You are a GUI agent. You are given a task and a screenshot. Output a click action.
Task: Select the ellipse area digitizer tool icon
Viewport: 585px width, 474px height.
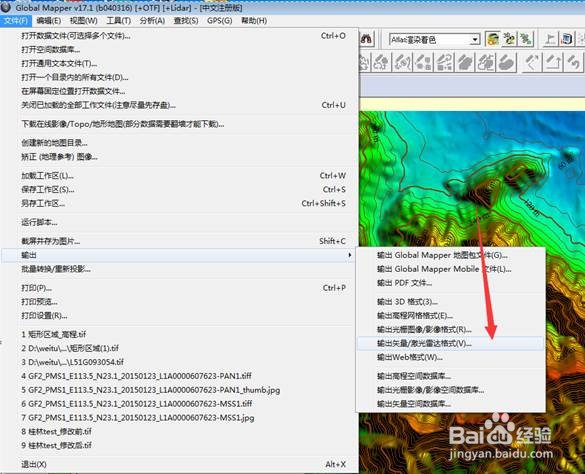pos(507,62)
